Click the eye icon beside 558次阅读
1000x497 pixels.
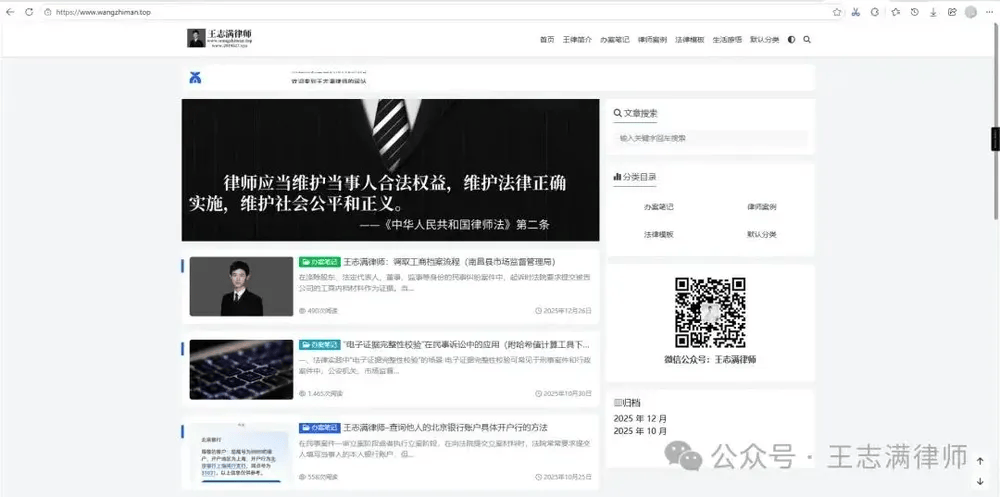302,477
